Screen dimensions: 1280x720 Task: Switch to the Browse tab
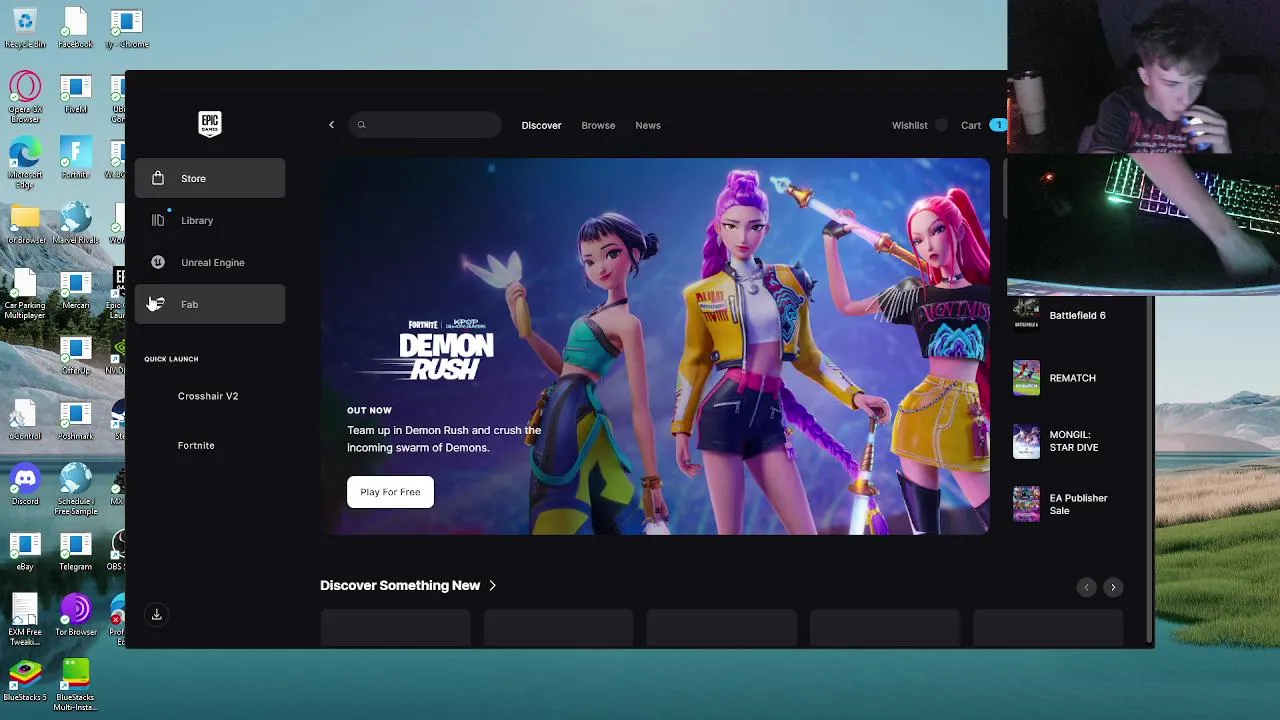pyautogui.click(x=598, y=125)
